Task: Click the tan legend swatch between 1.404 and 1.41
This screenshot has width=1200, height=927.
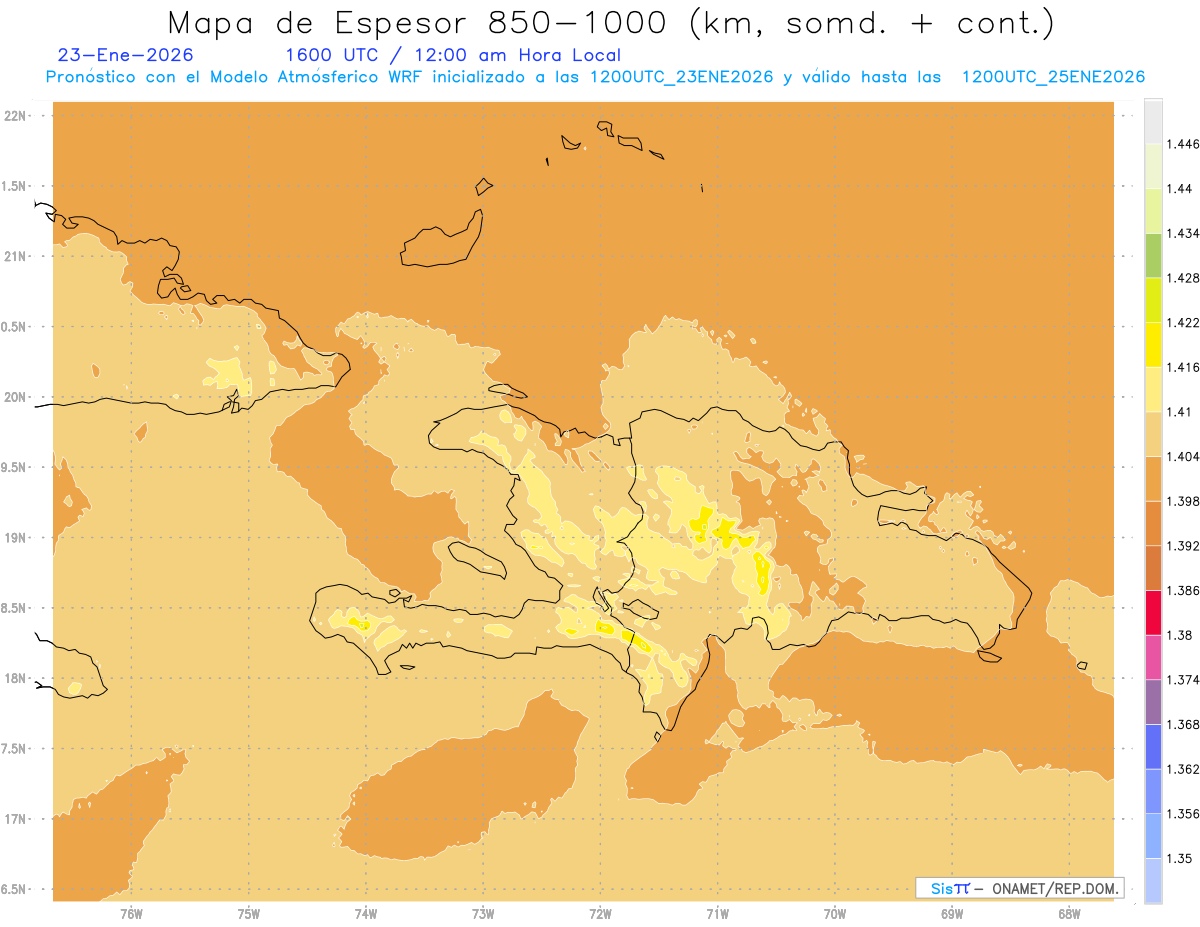Action: click(x=1153, y=434)
